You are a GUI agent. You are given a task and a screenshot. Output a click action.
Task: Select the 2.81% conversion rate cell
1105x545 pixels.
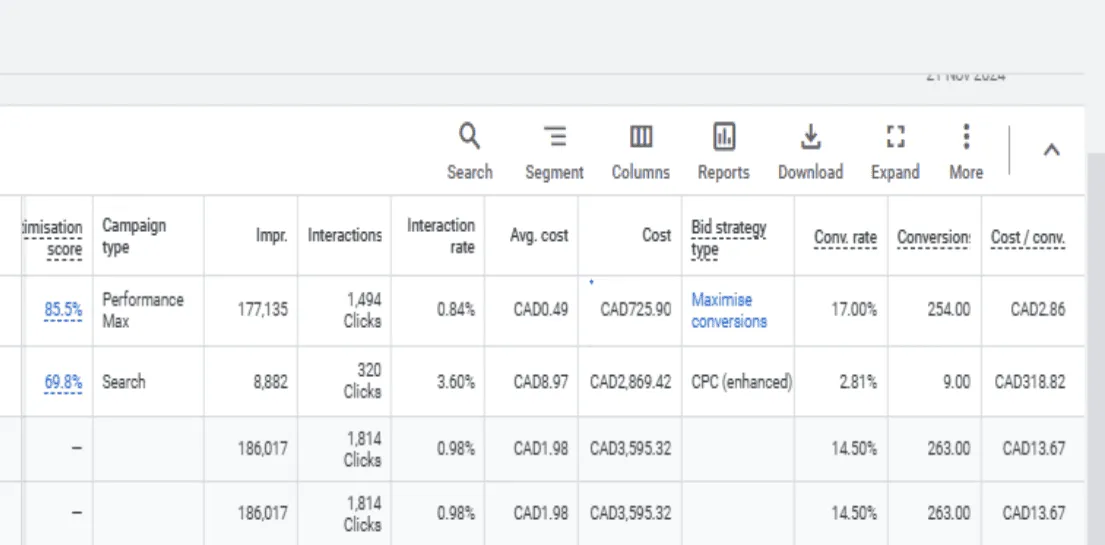pyautogui.click(x=841, y=381)
